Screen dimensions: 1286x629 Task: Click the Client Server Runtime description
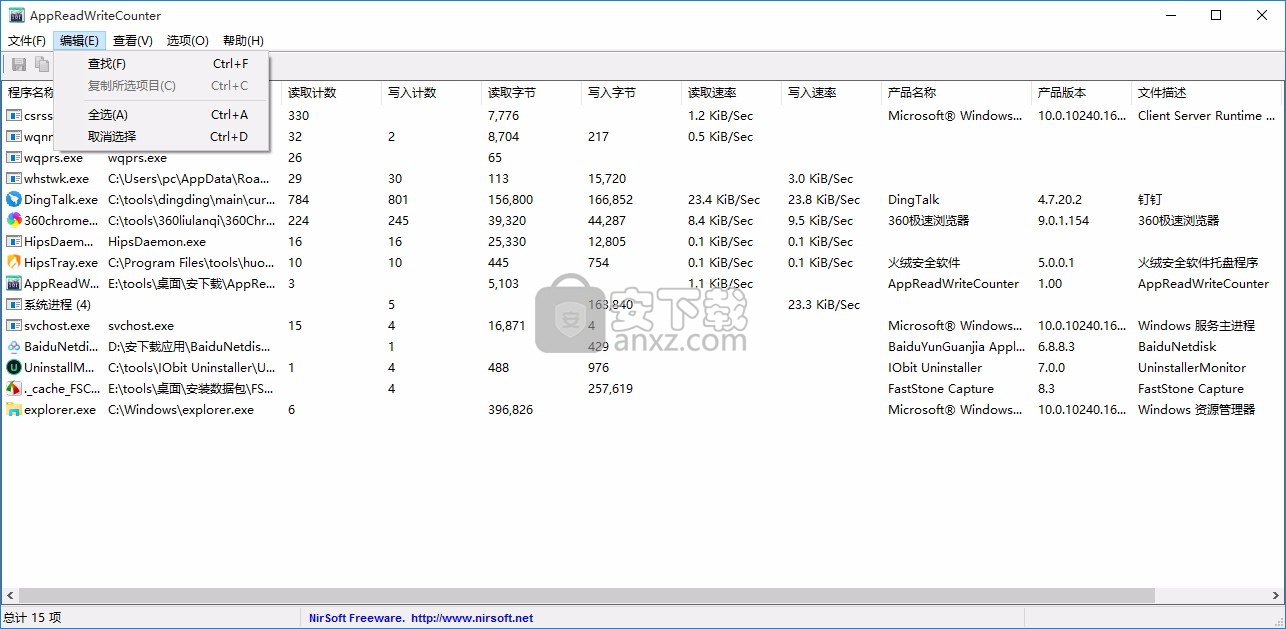click(1205, 116)
